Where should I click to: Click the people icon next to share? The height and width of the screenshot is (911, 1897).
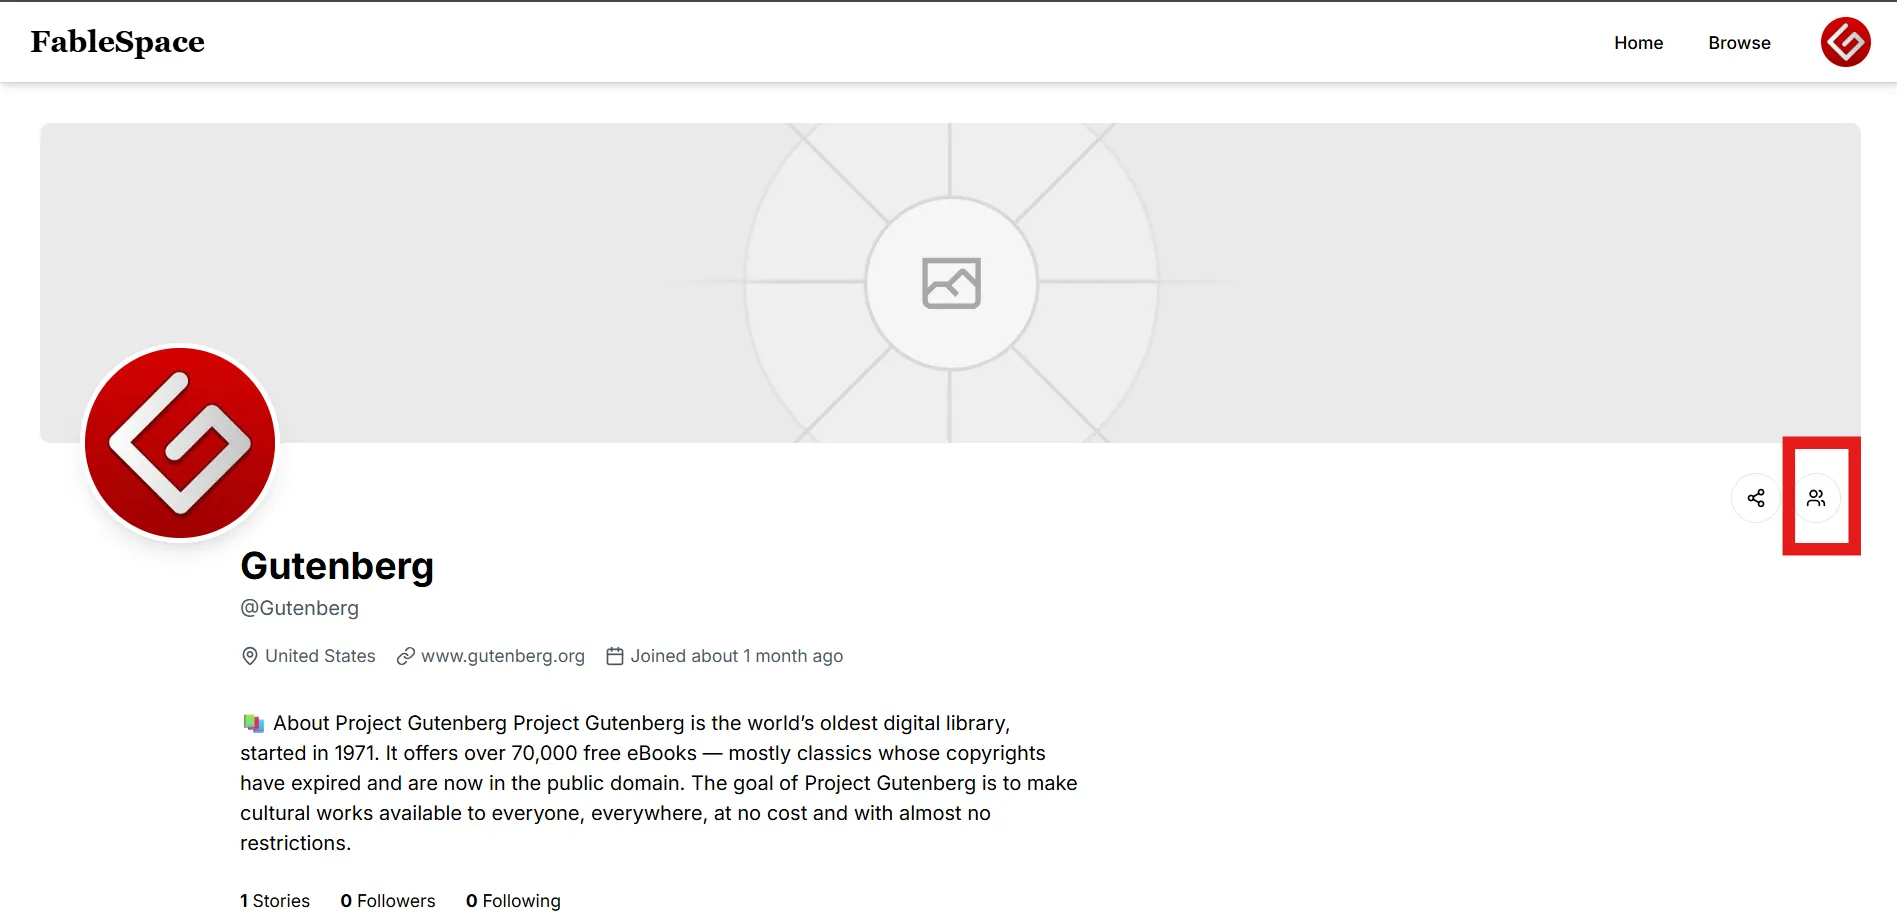1816,498
